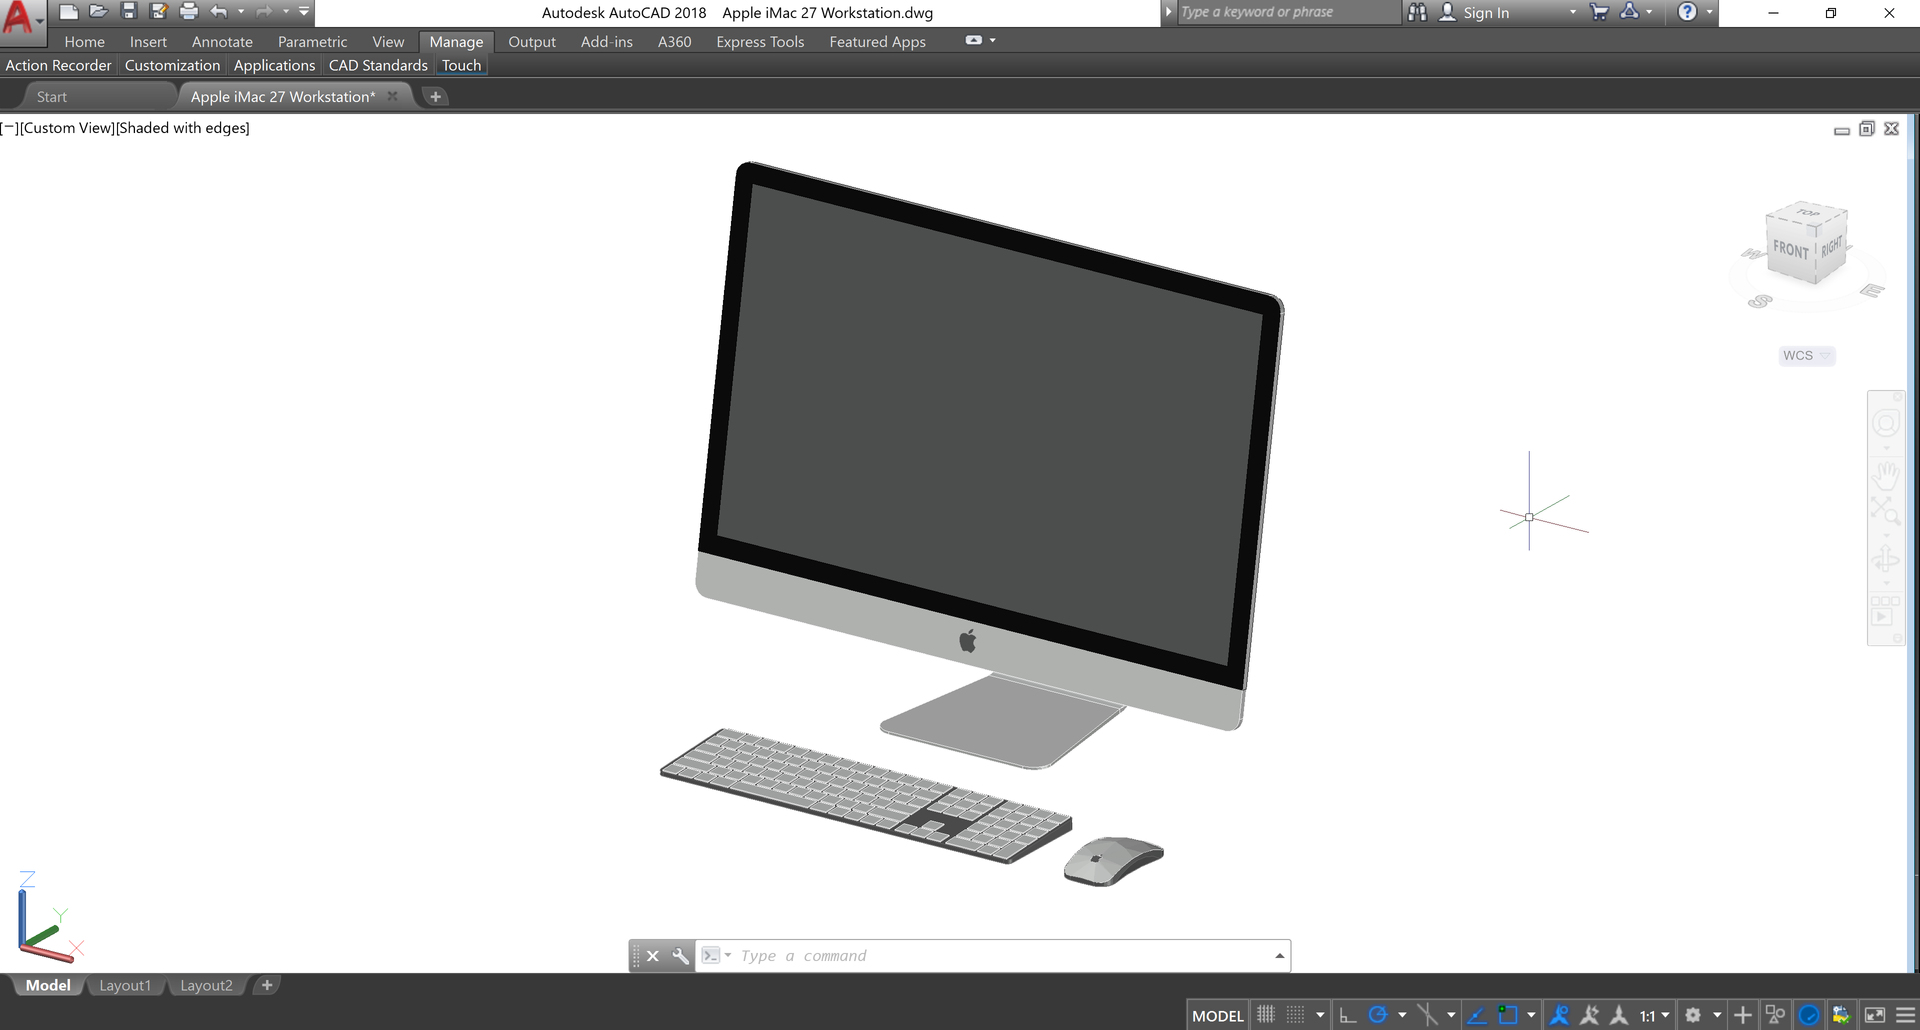Toggle drawing grid display
This screenshot has height=1030, width=1920.
[x=1266, y=1015]
